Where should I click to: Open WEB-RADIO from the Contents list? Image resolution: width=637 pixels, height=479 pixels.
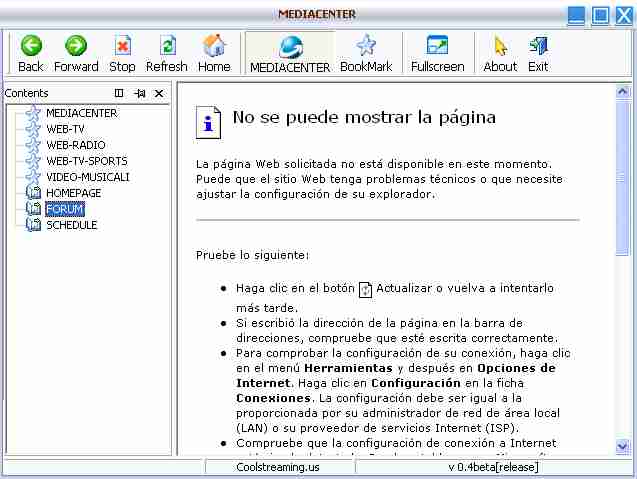[75, 145]
